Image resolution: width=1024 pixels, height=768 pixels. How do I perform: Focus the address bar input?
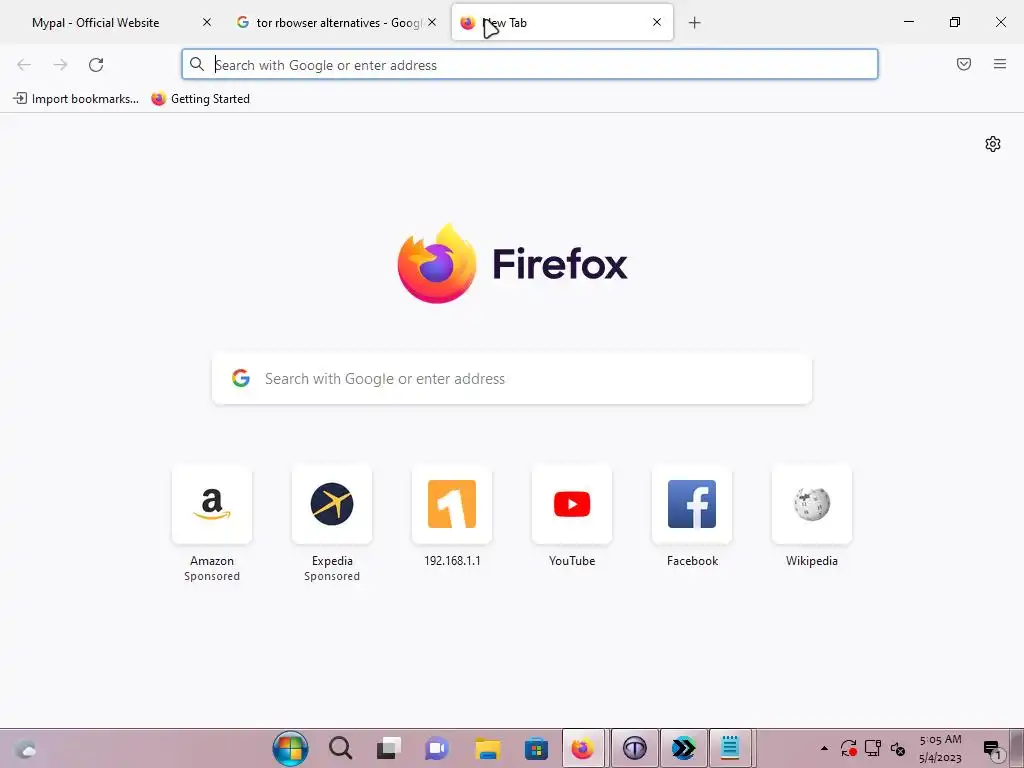click(x=530, y=65)
